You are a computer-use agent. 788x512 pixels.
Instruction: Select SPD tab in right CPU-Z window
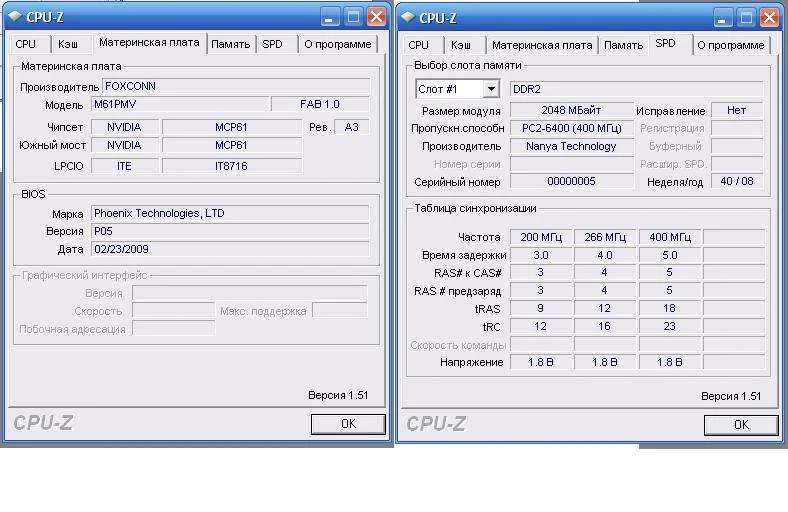[x=665, y=44]
